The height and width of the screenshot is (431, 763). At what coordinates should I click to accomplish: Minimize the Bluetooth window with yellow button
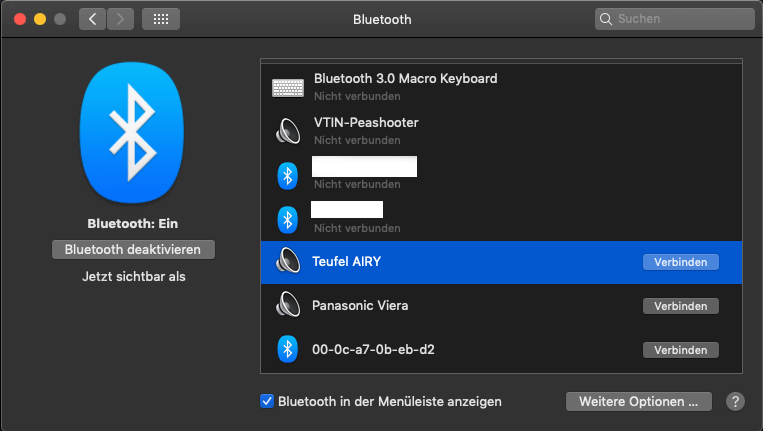tap(40, 19)
